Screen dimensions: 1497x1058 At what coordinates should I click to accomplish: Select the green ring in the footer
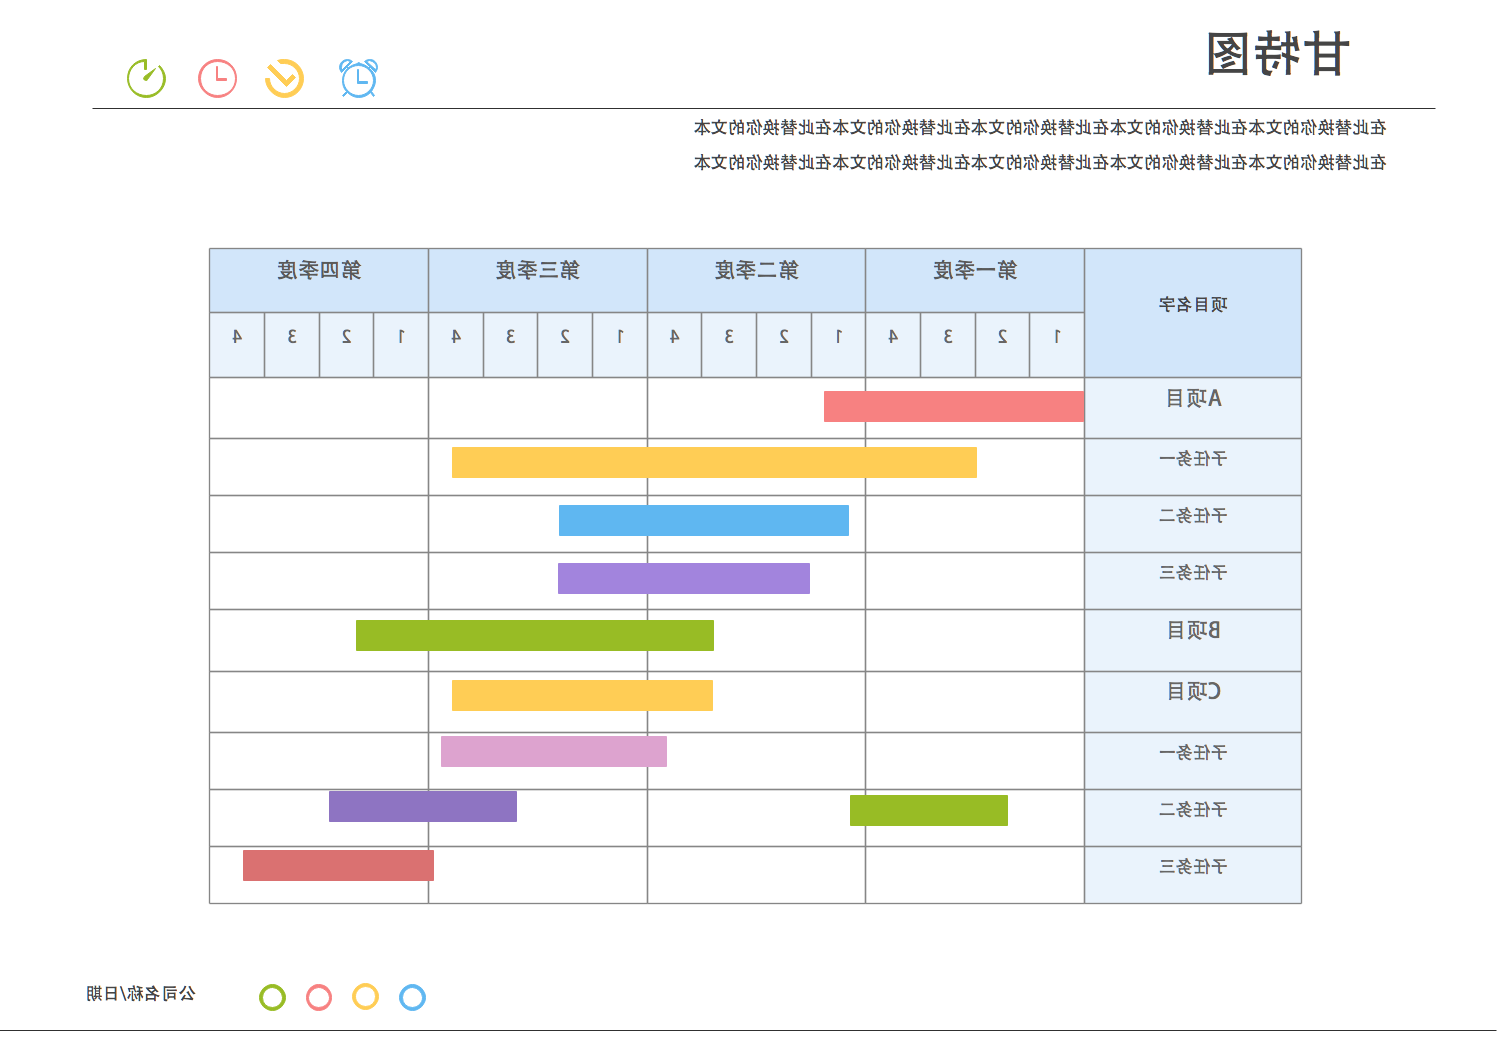pyautogui.click(x=272, y=997)
